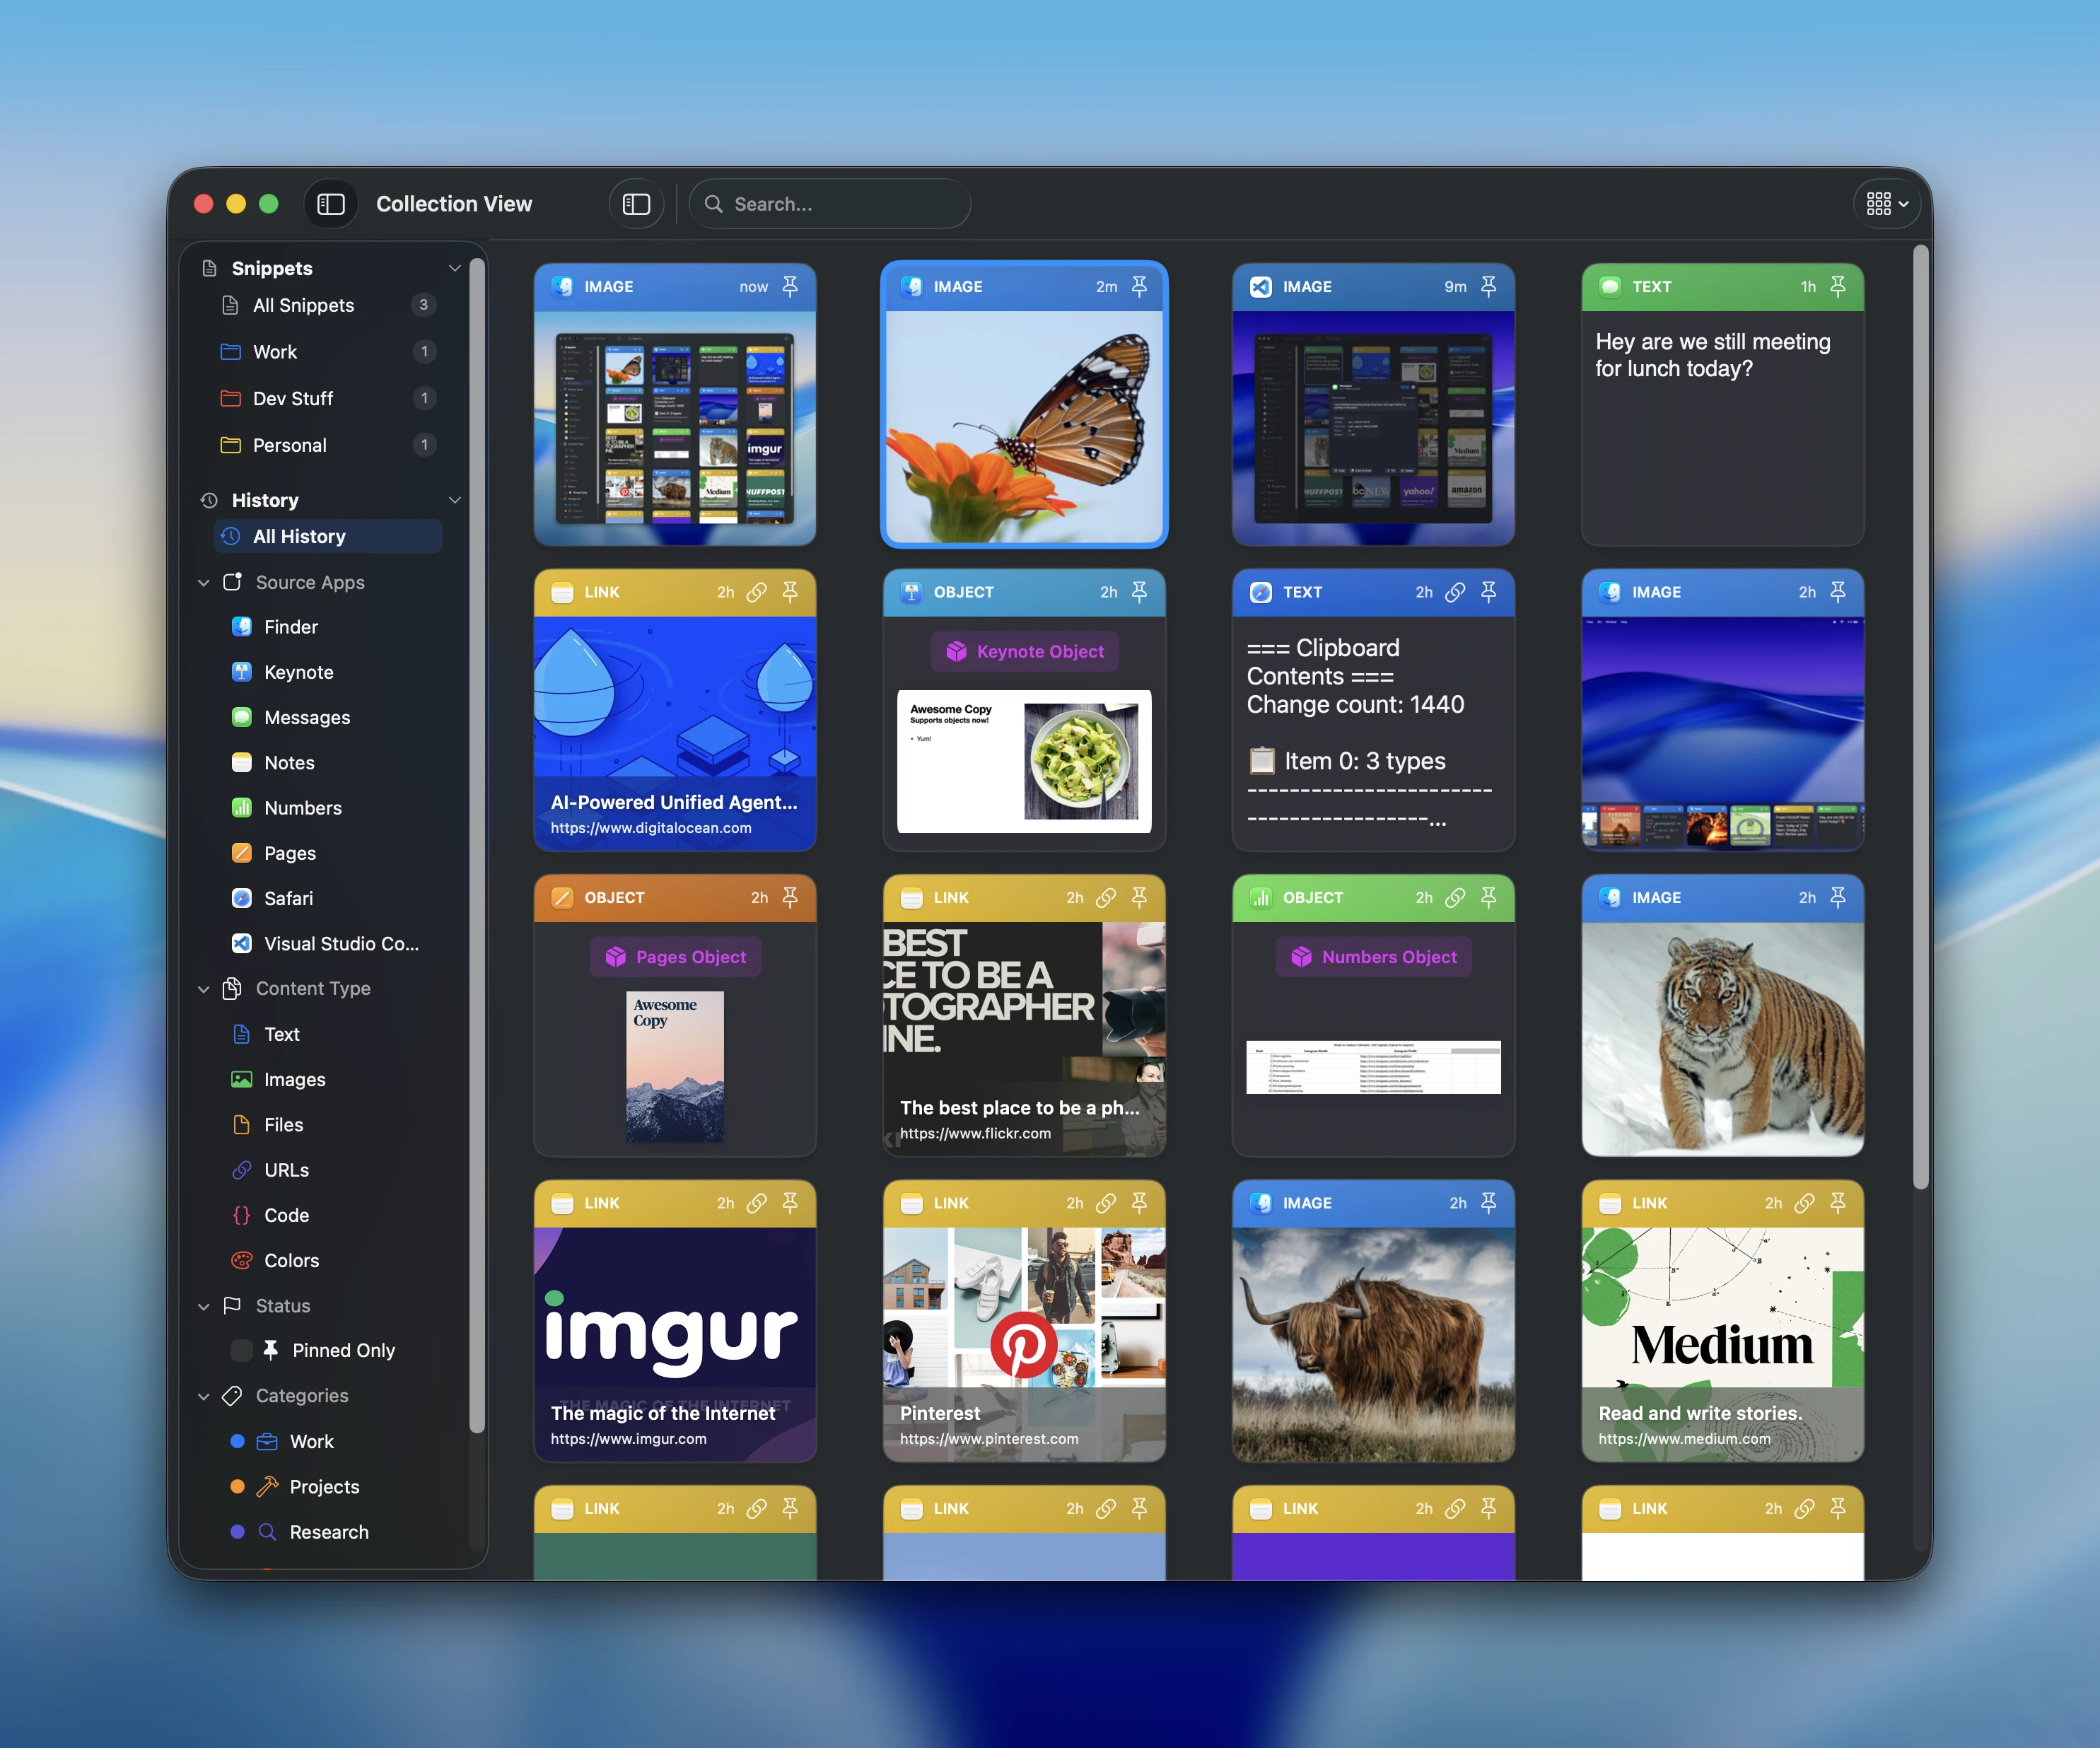Collapse the Content Type group

[x=204, y=989]
